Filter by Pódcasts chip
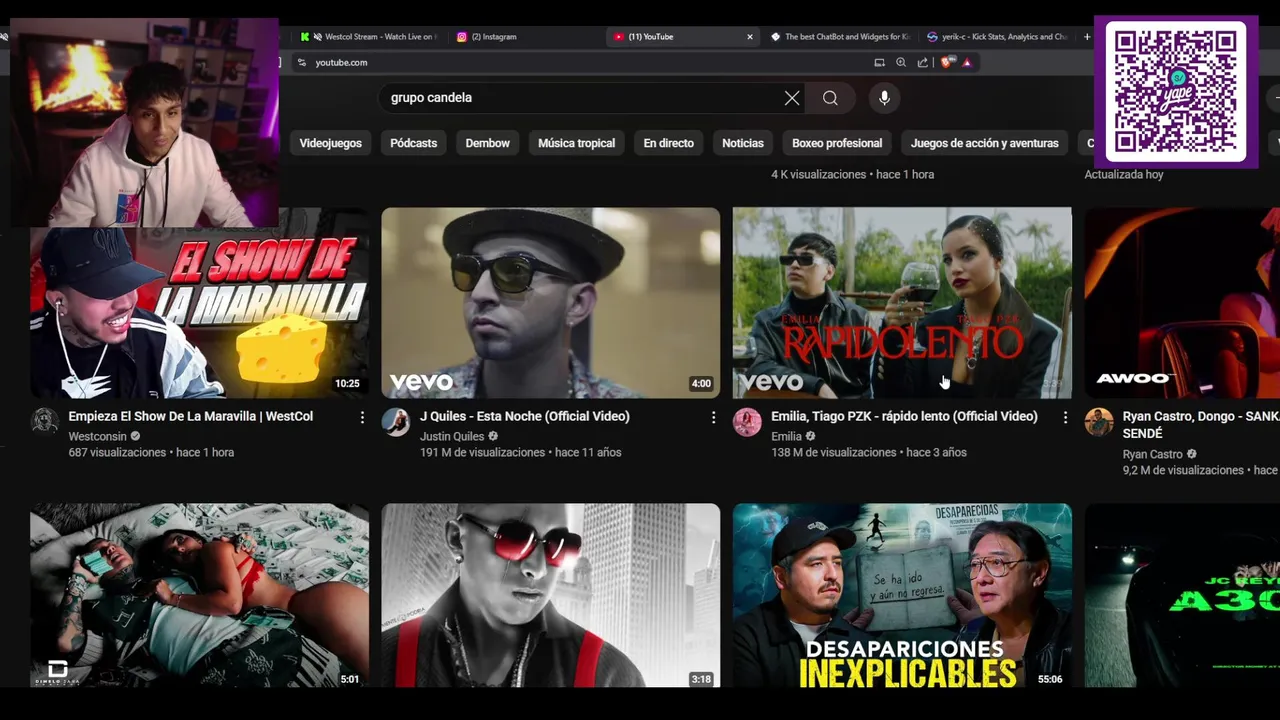The height and width of the screenshot is (720, 1280). [413, 143]
